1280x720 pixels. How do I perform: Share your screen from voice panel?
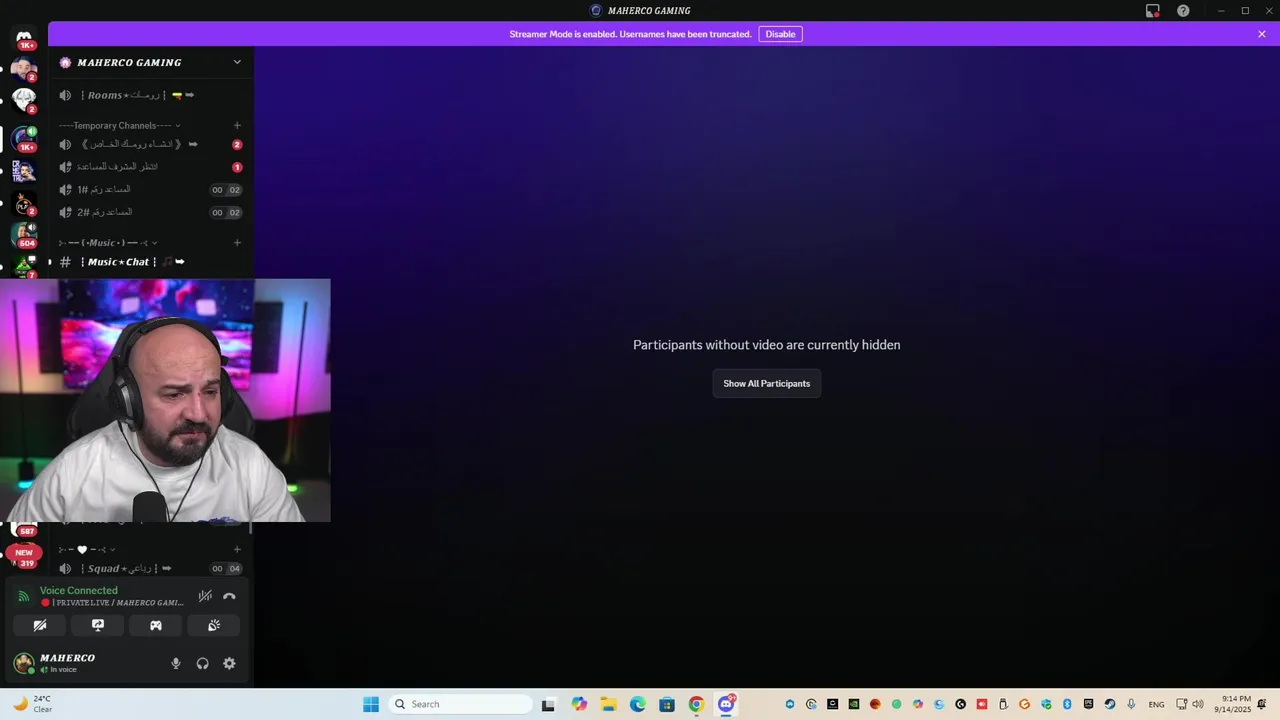click(x=98, y=625)
